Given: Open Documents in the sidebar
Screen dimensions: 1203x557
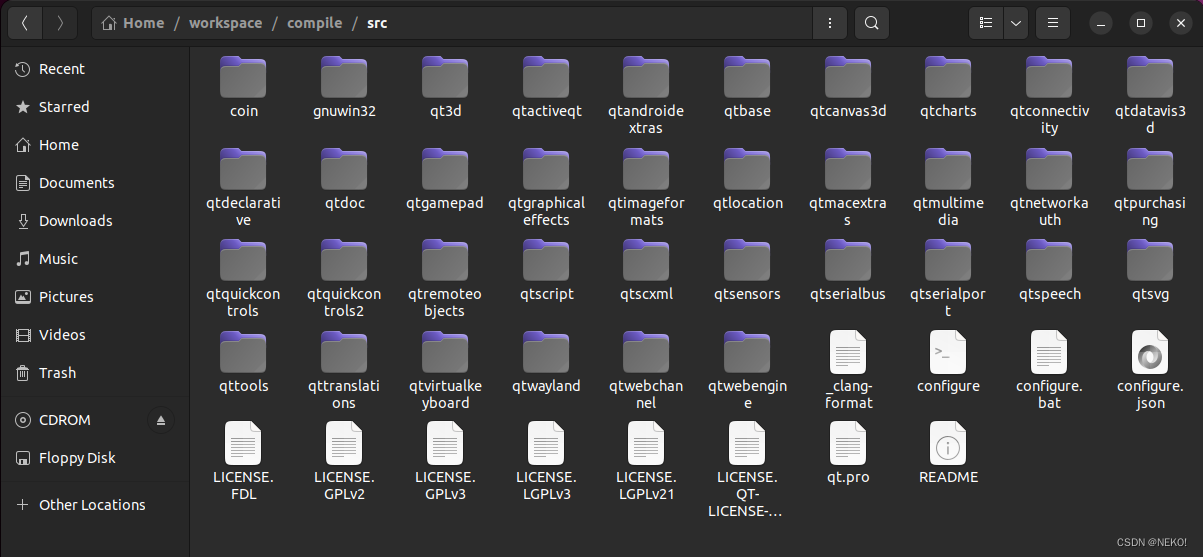Looking at the screenshot, I should [x=95, y=183].
